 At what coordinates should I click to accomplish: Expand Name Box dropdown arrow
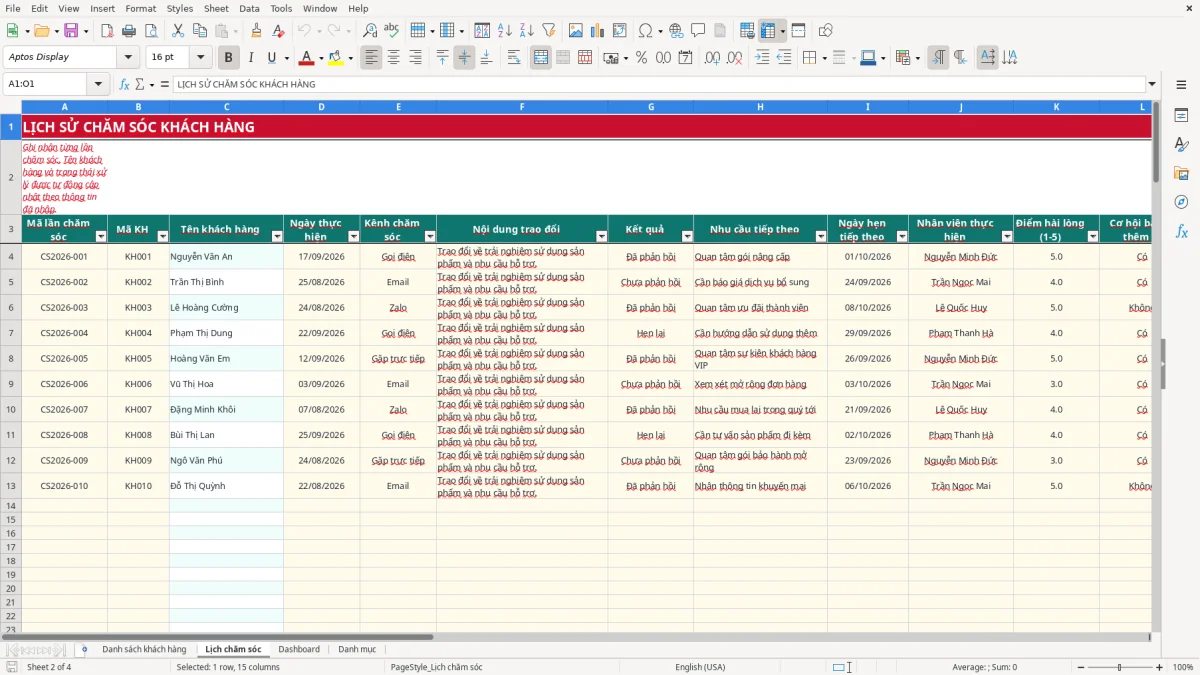[97, 84]
